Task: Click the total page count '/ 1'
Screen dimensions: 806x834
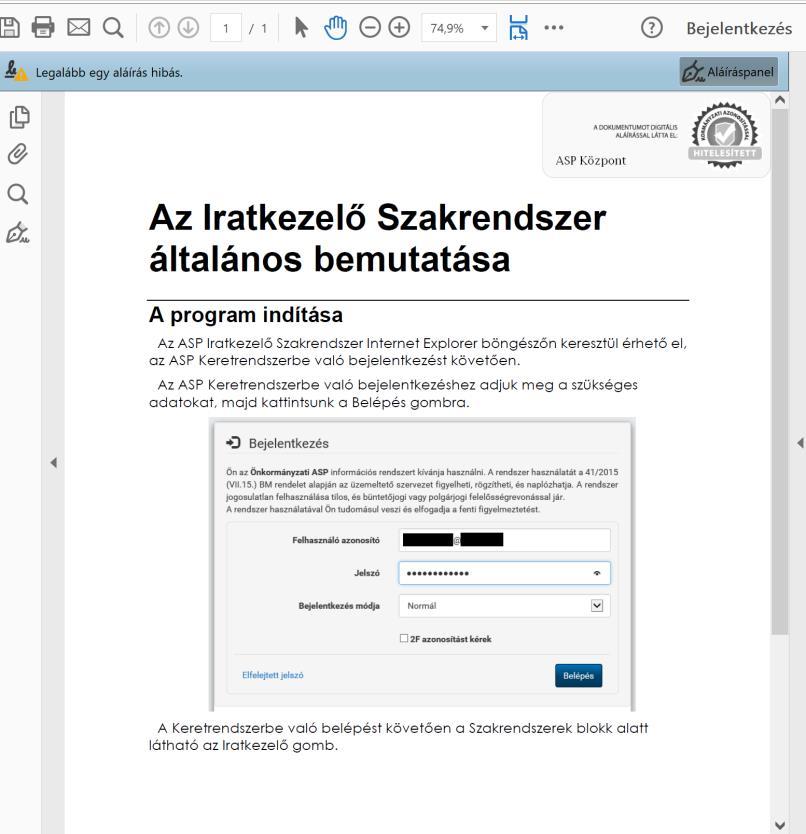Action: 258,28
